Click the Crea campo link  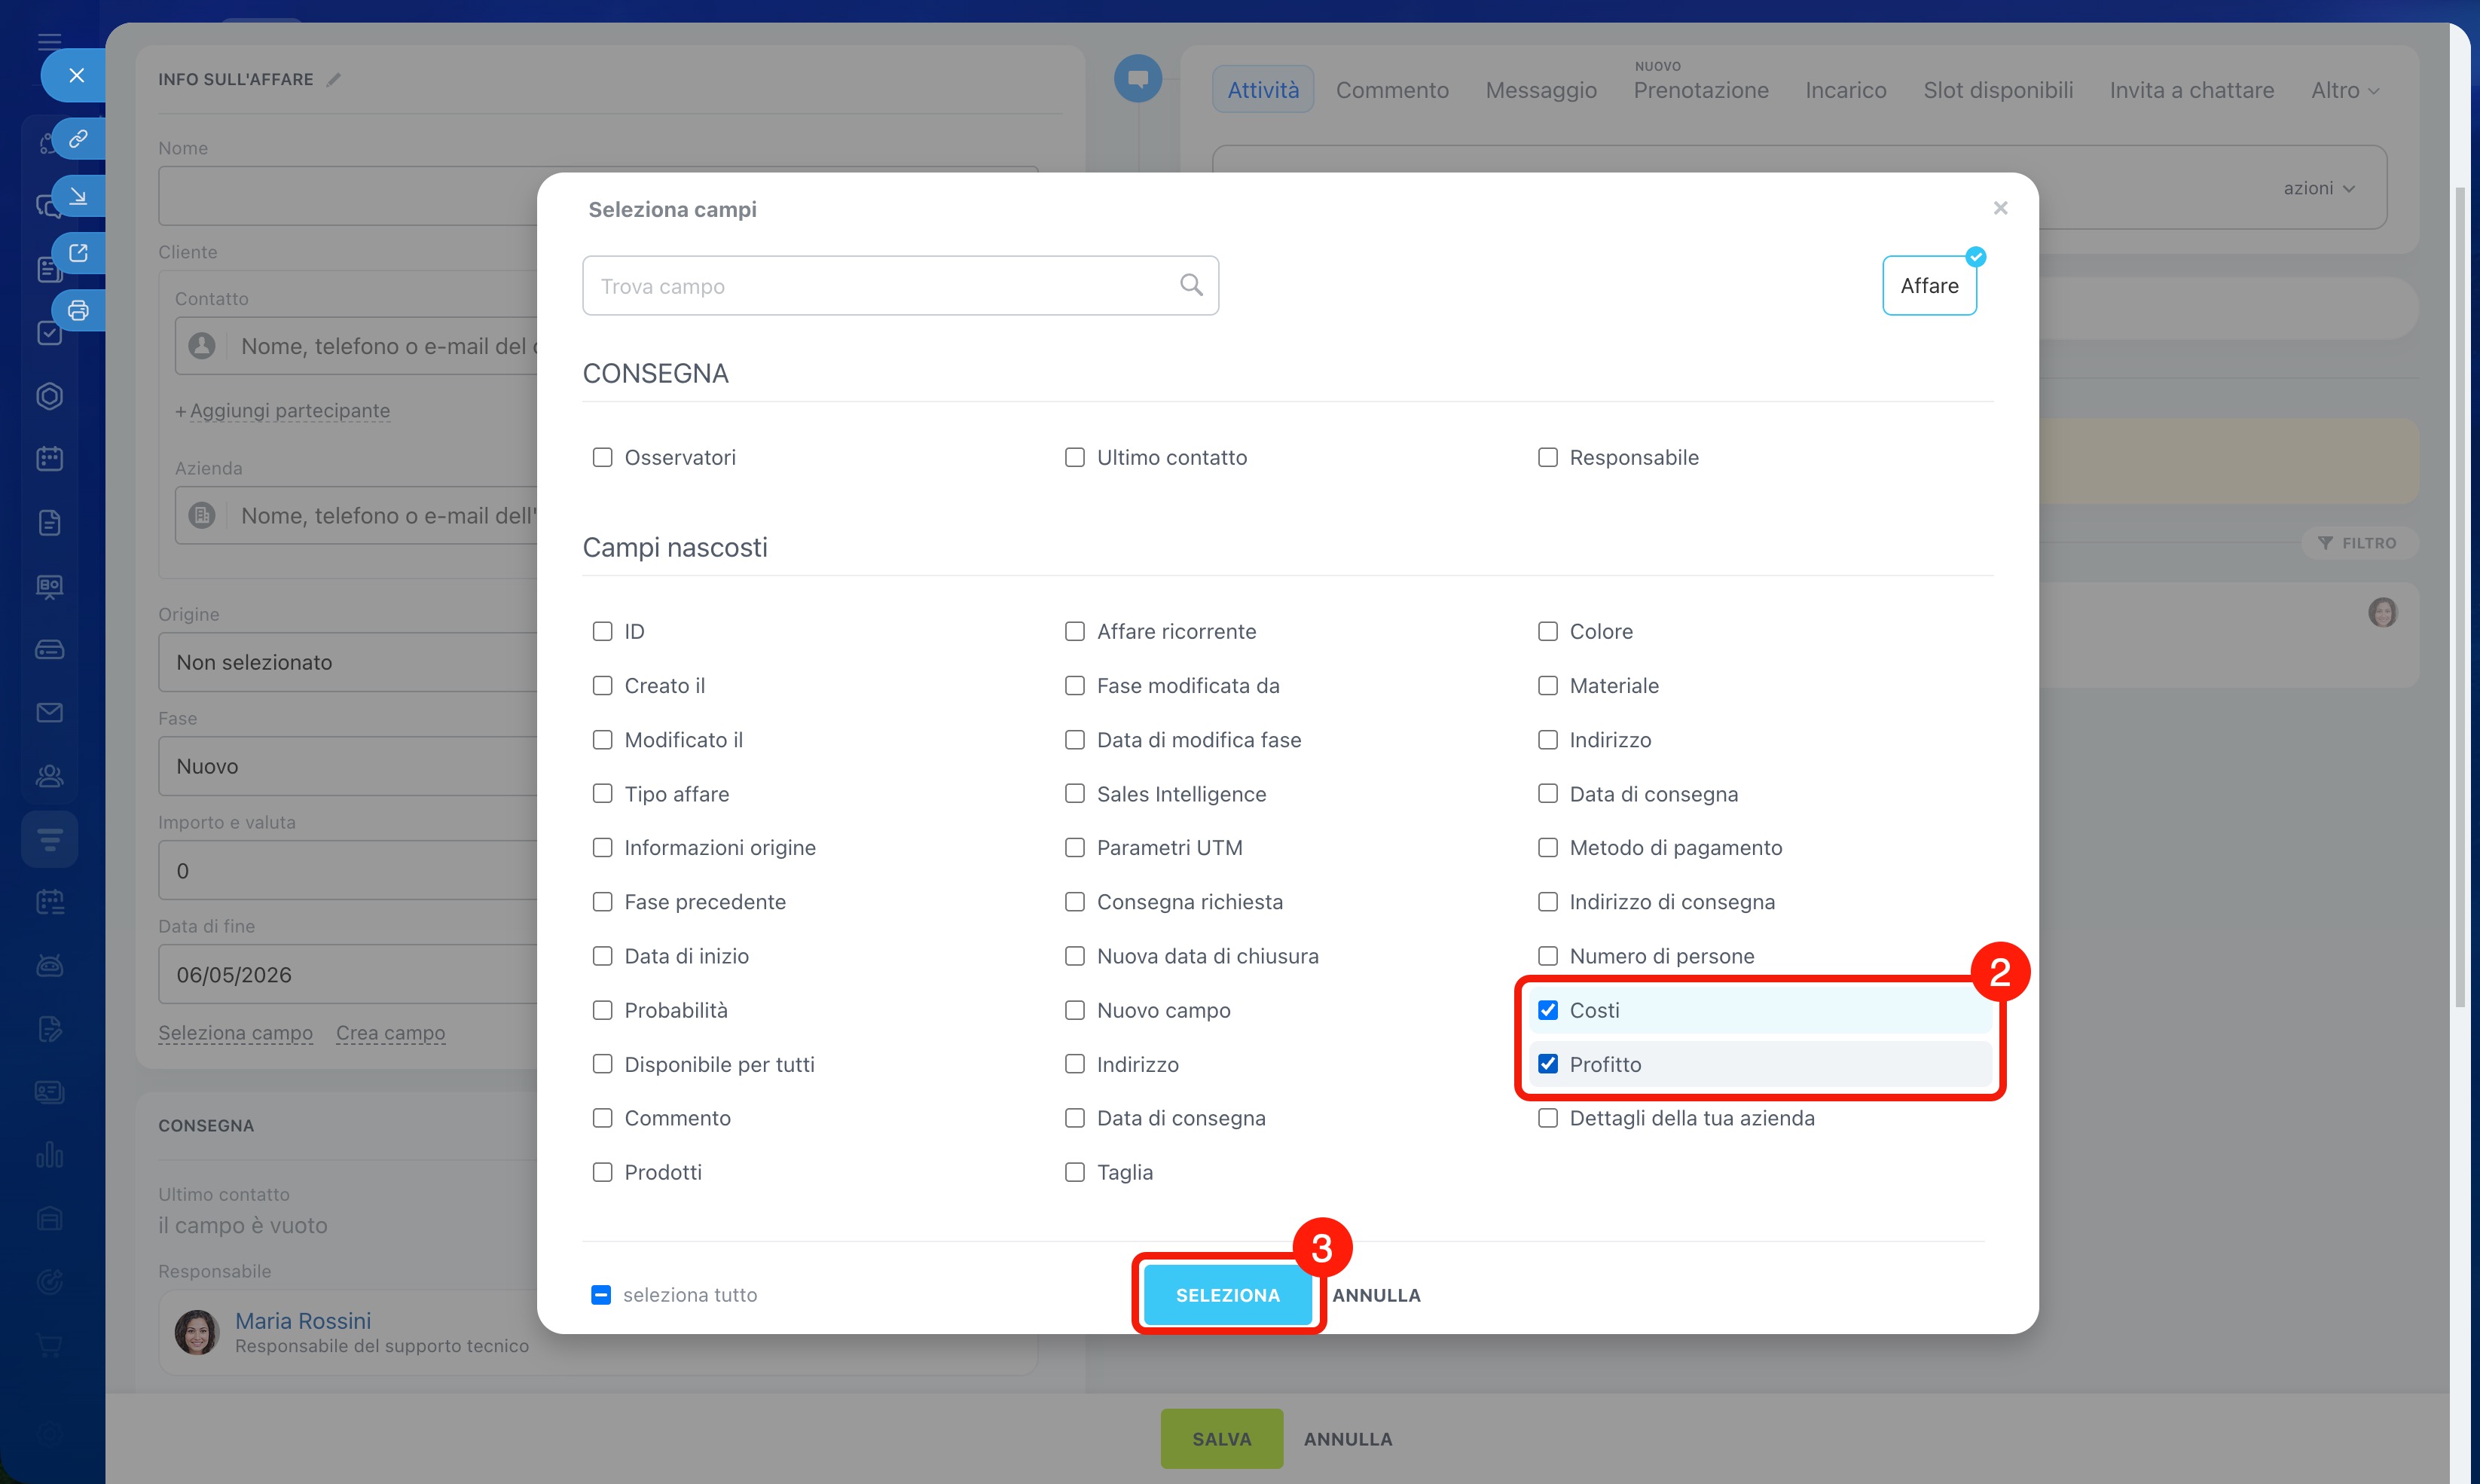390,1033
